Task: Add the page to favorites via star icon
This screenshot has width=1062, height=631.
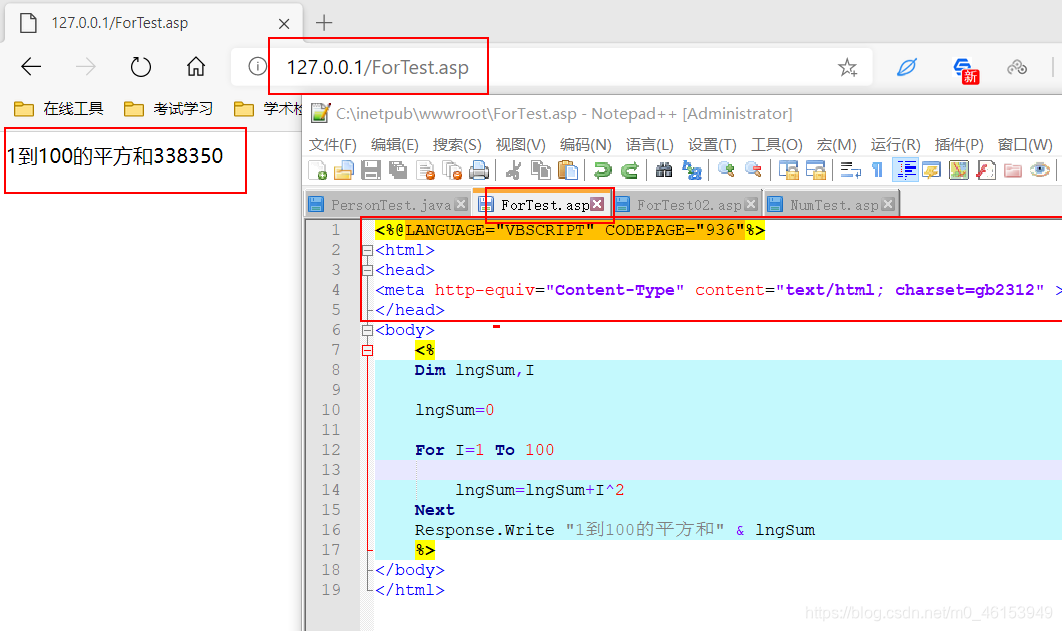Action: (847, 67)
